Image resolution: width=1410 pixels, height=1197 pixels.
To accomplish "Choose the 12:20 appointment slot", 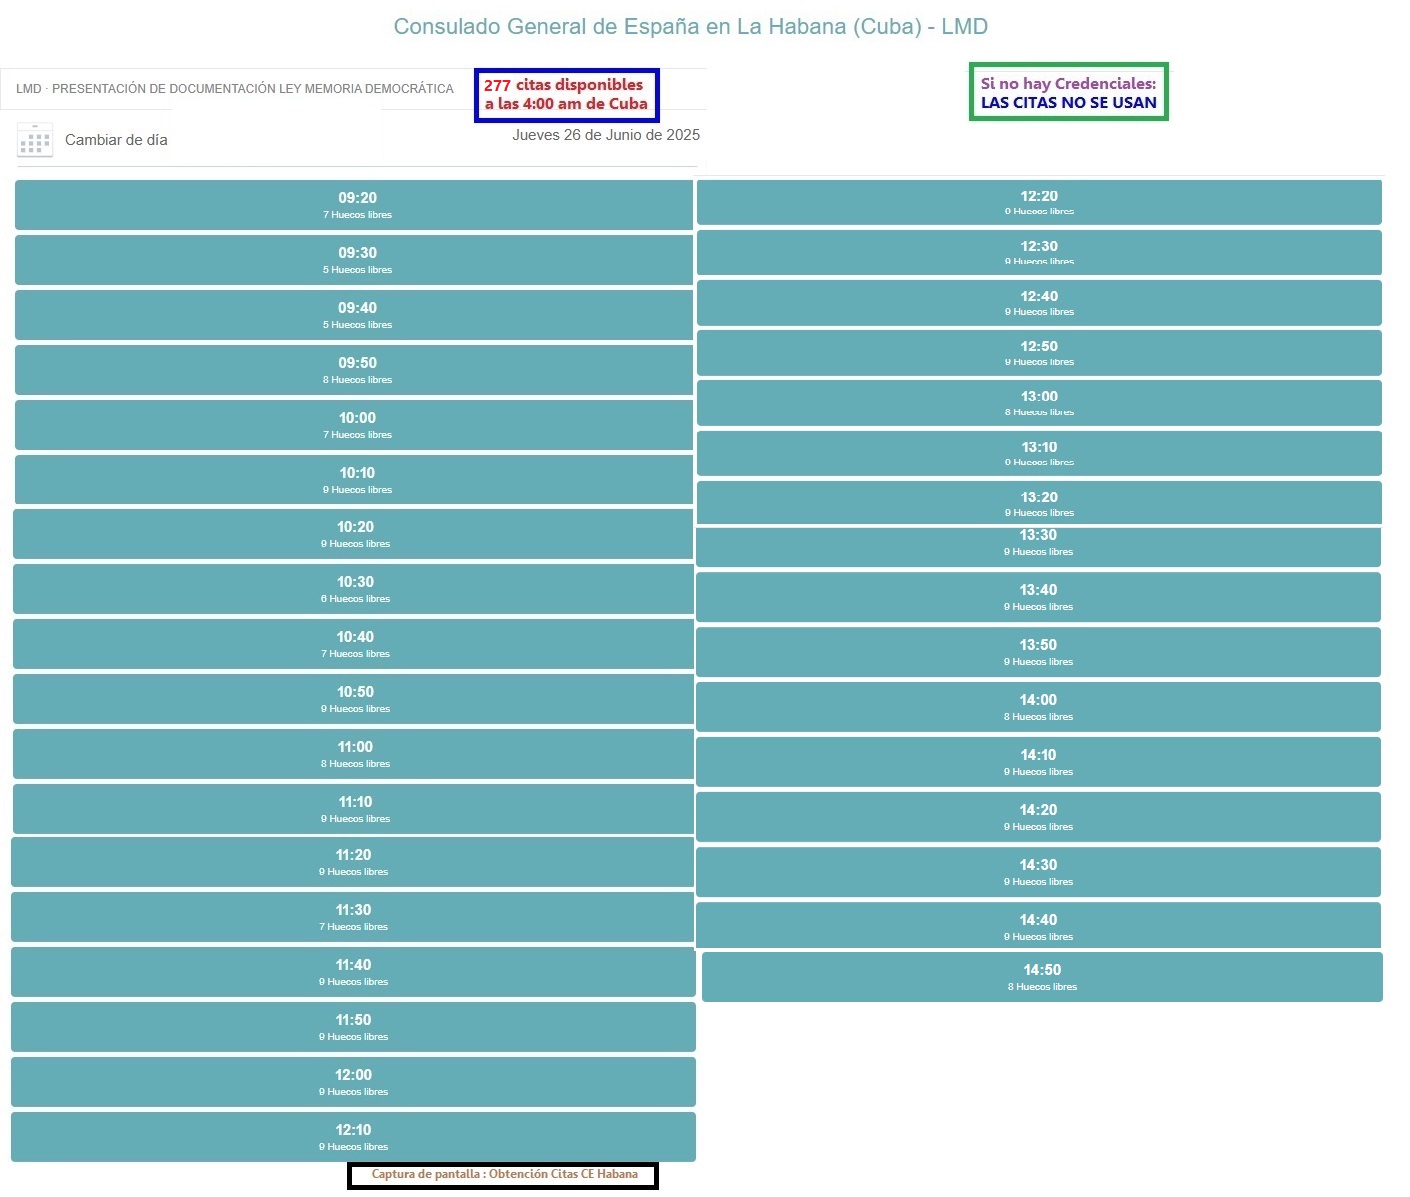I will (1039, 202).
